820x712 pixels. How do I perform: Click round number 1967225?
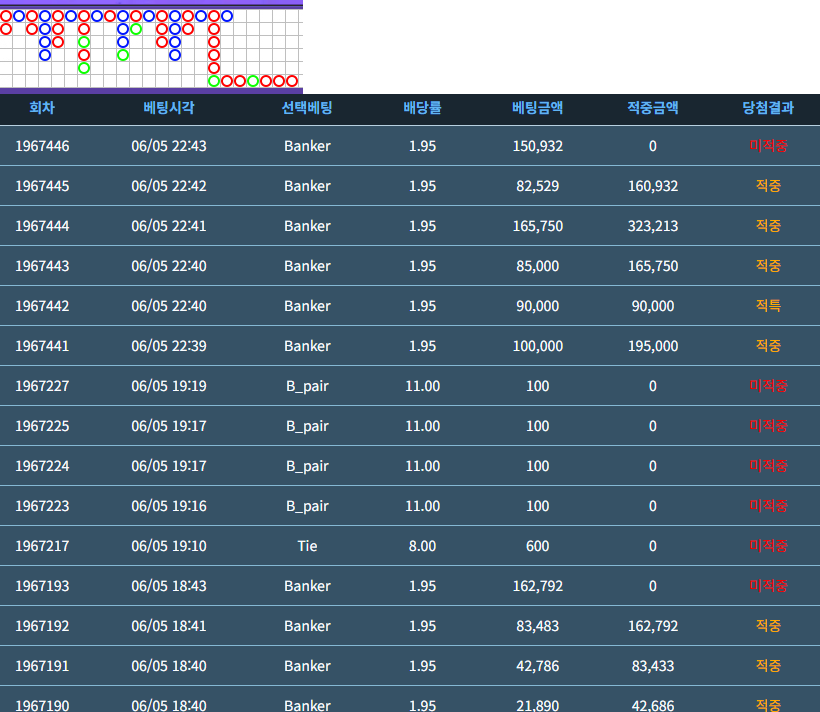pyautogui.click(x=42, y=426)
